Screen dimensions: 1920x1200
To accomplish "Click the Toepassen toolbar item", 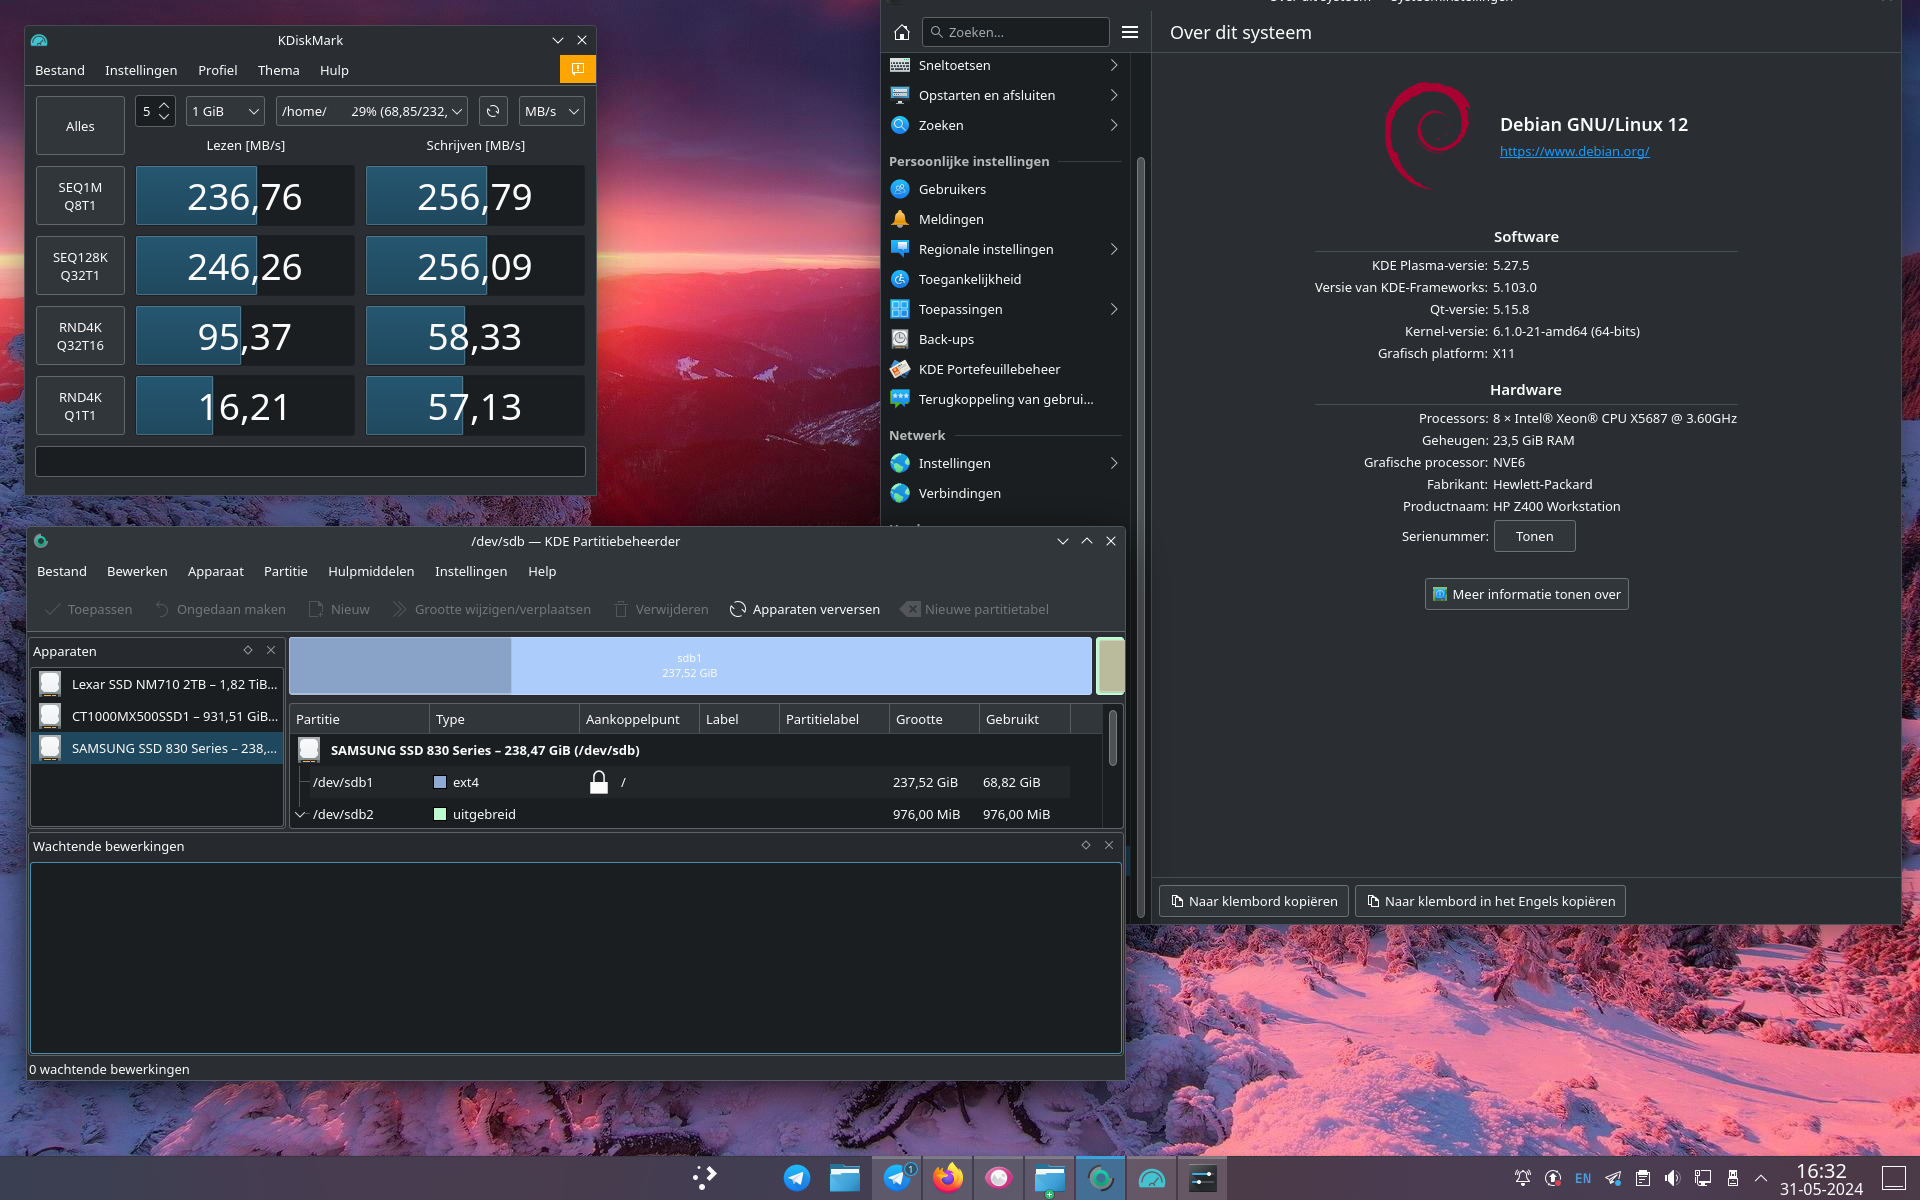I will pyautogui.click(x=88, y=609).
